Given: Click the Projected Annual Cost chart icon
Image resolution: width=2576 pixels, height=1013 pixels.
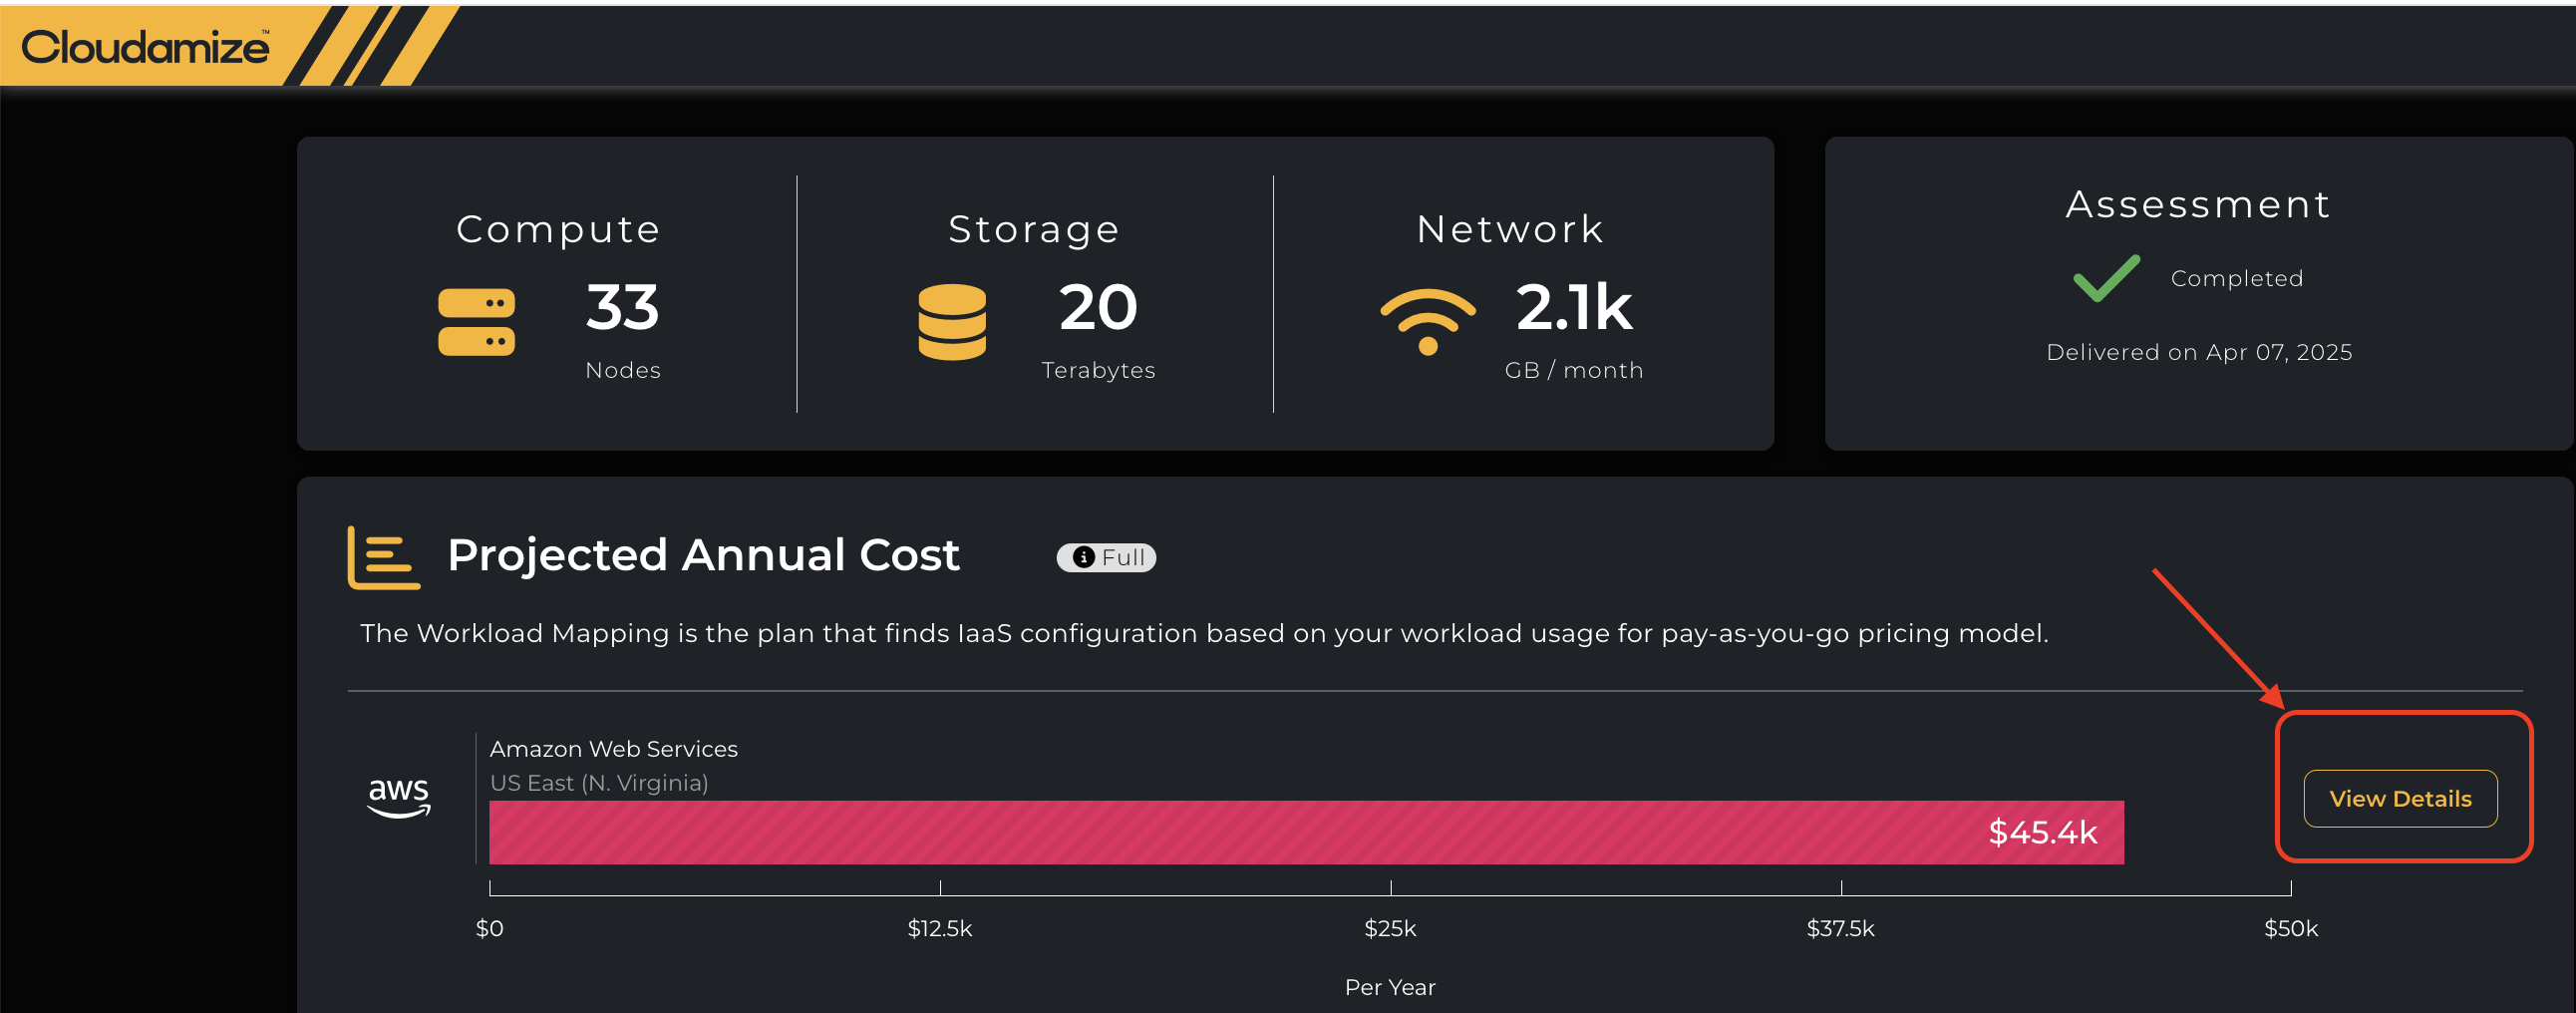Looking at the screenshot, I should tap(383, 557).
